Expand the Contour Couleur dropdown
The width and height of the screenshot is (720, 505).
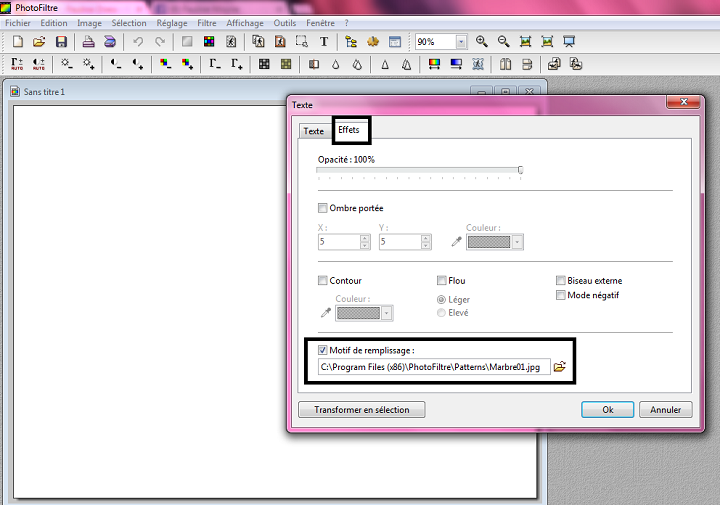[386, 313]
